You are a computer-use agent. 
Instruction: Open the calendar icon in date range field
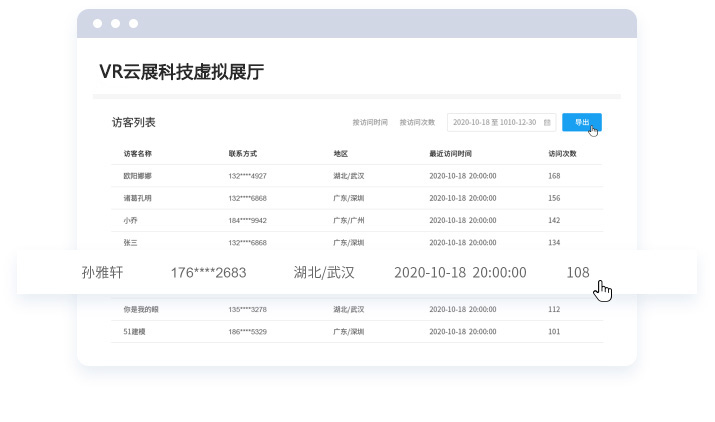547,123
